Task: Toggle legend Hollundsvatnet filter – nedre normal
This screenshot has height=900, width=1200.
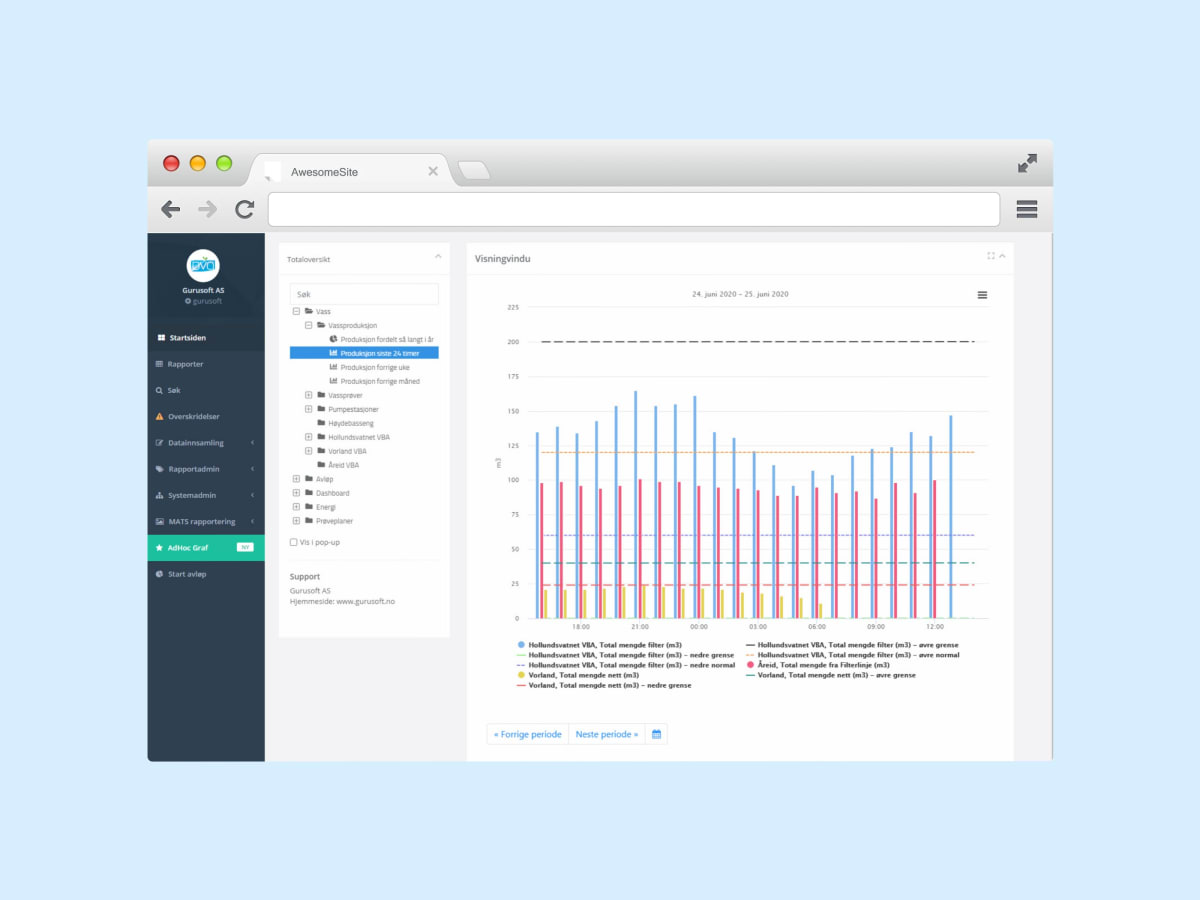Action: click(626, 665)
